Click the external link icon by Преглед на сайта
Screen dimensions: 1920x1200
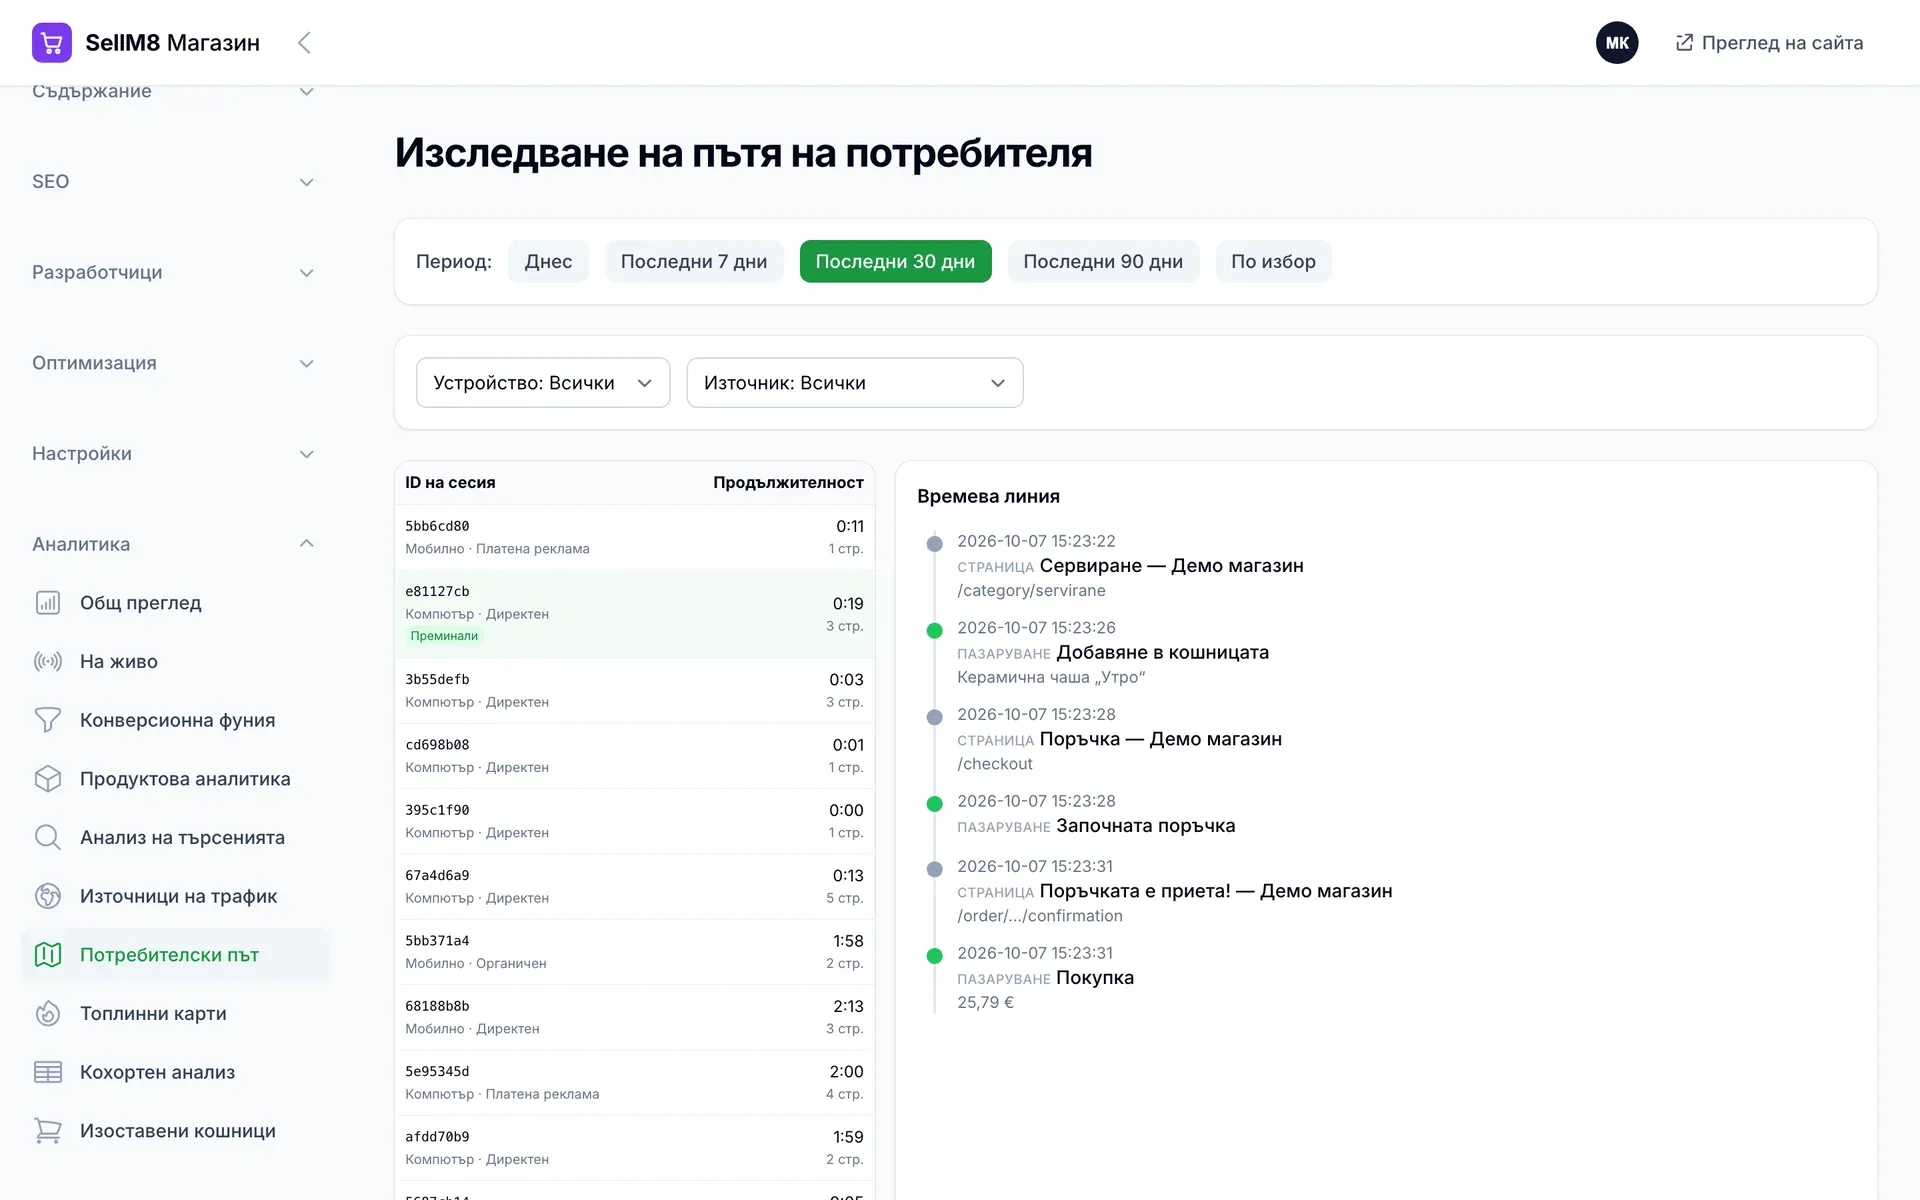(1684, 43)
